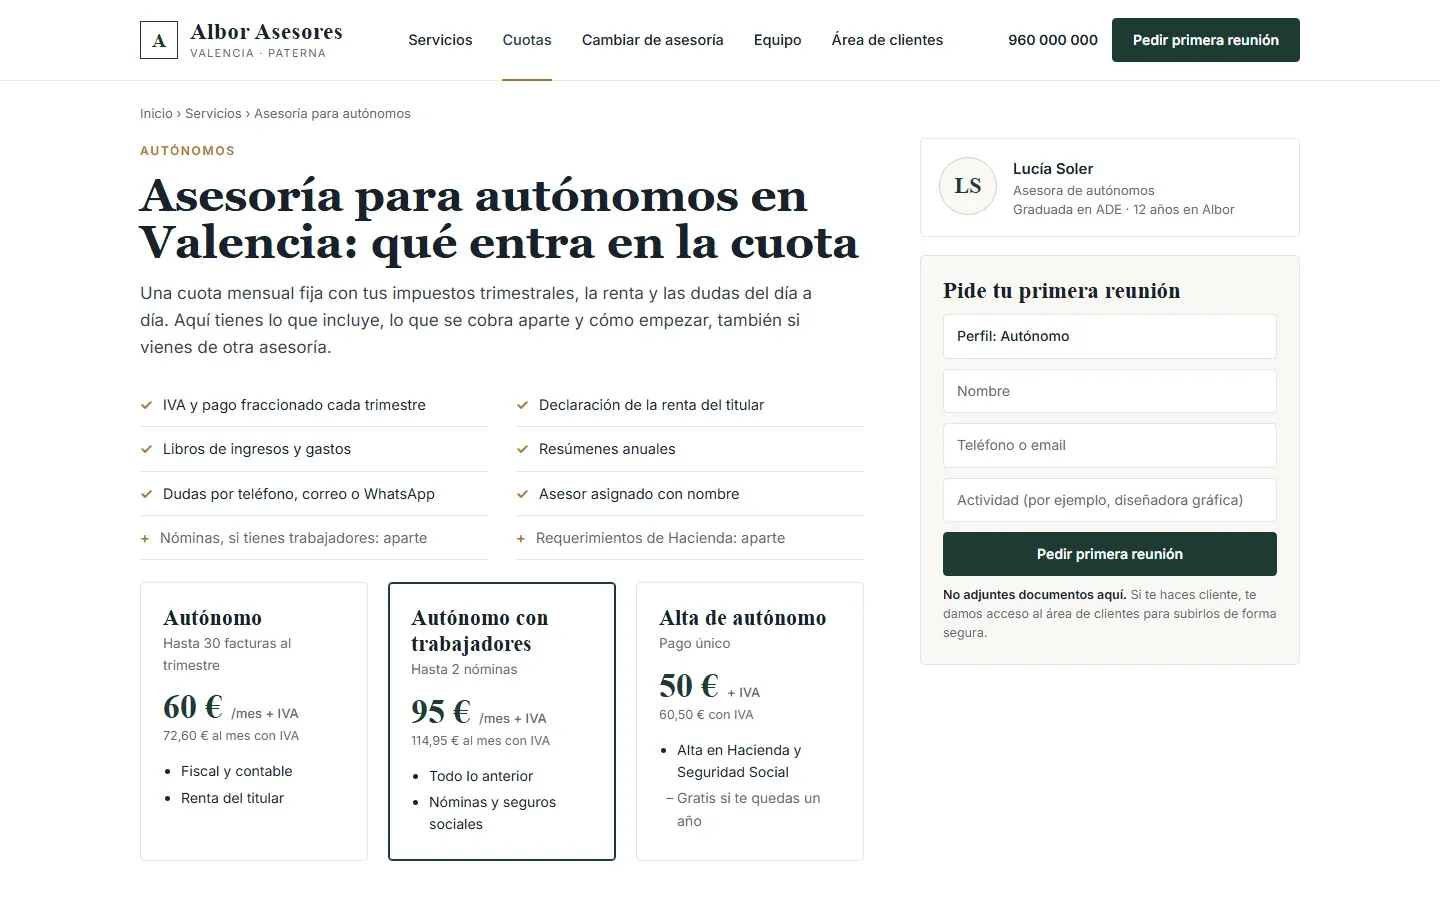Call the 960 000 000 phone link
Screen dimensions: 1440x900
pos(1053,40)
